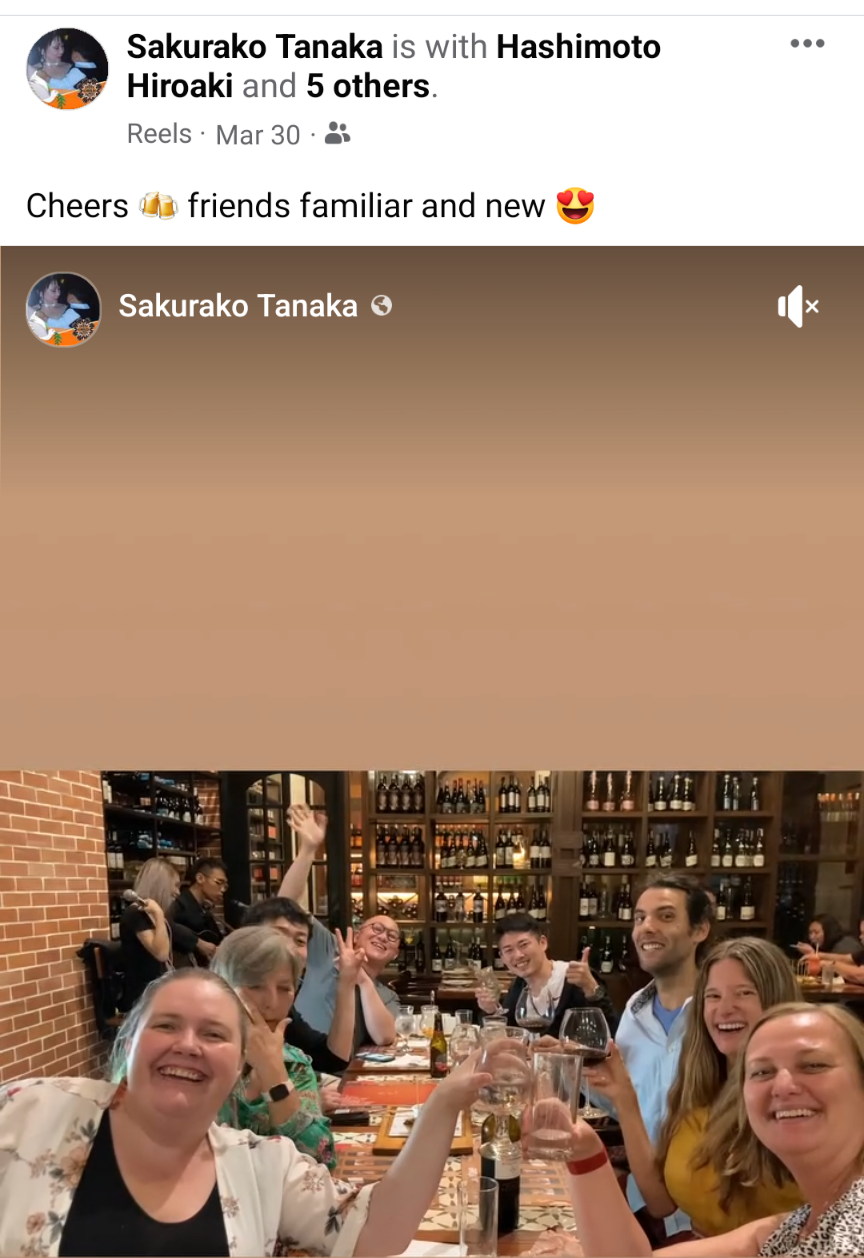
Task: Open Sakurako Tanaka's profile picture at post top
Action: click(x=67, y=68)
